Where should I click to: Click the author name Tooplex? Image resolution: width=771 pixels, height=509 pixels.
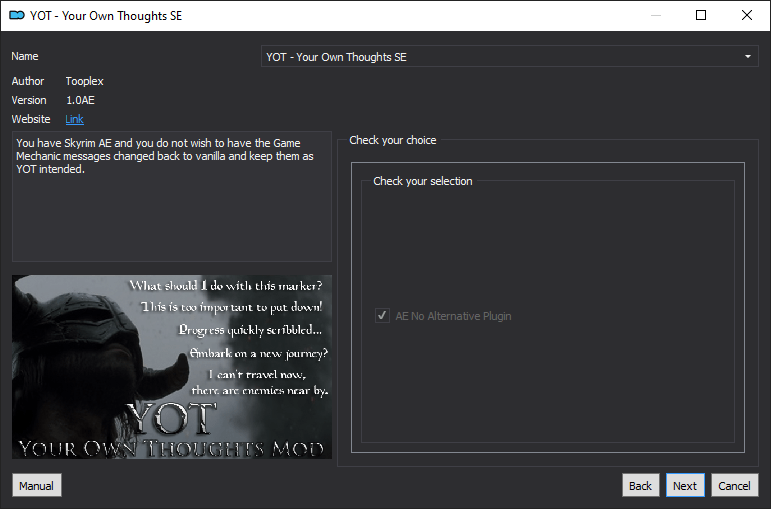[x=85, y=81]
